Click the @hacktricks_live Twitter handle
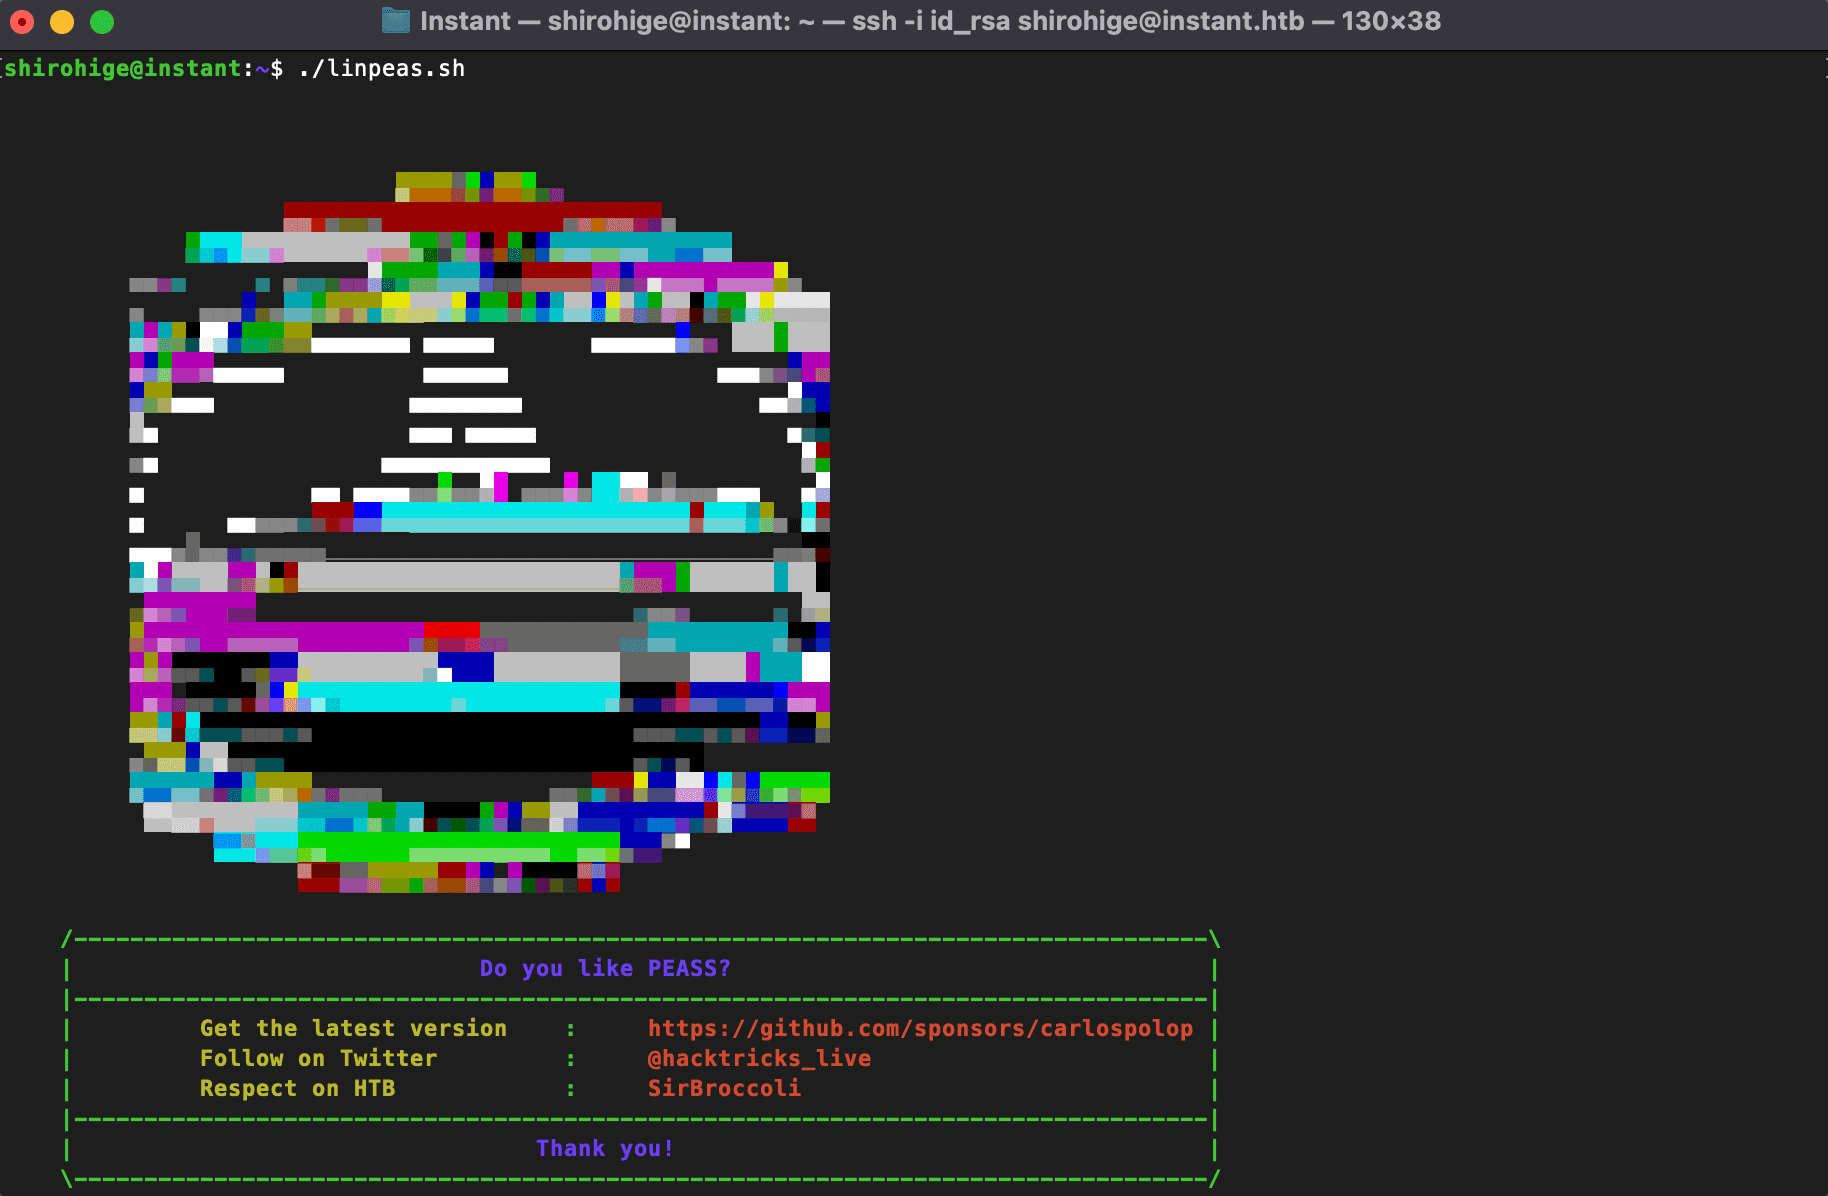Screen dimensions: 1828x1196 pyautogui.click(x=758, y=1058)
